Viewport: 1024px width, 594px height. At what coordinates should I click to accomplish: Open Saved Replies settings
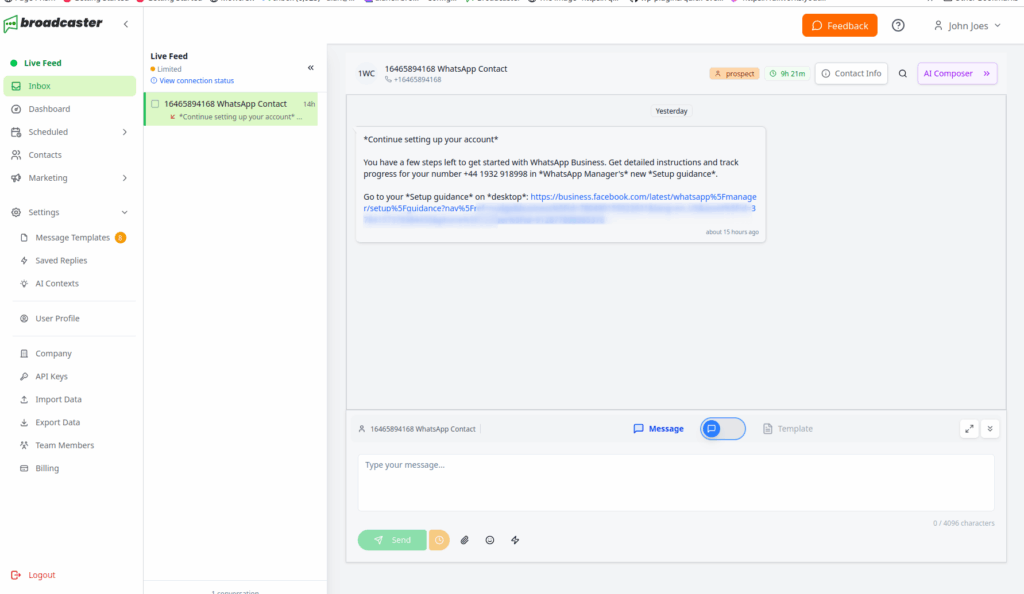pyautogui.click(x=61, y=260)
